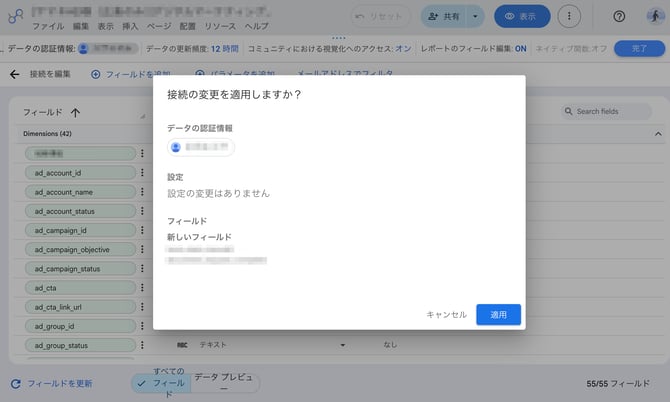Open the 編集 menu
Viewport: 670px width, 402px height.
coord(81,26)
